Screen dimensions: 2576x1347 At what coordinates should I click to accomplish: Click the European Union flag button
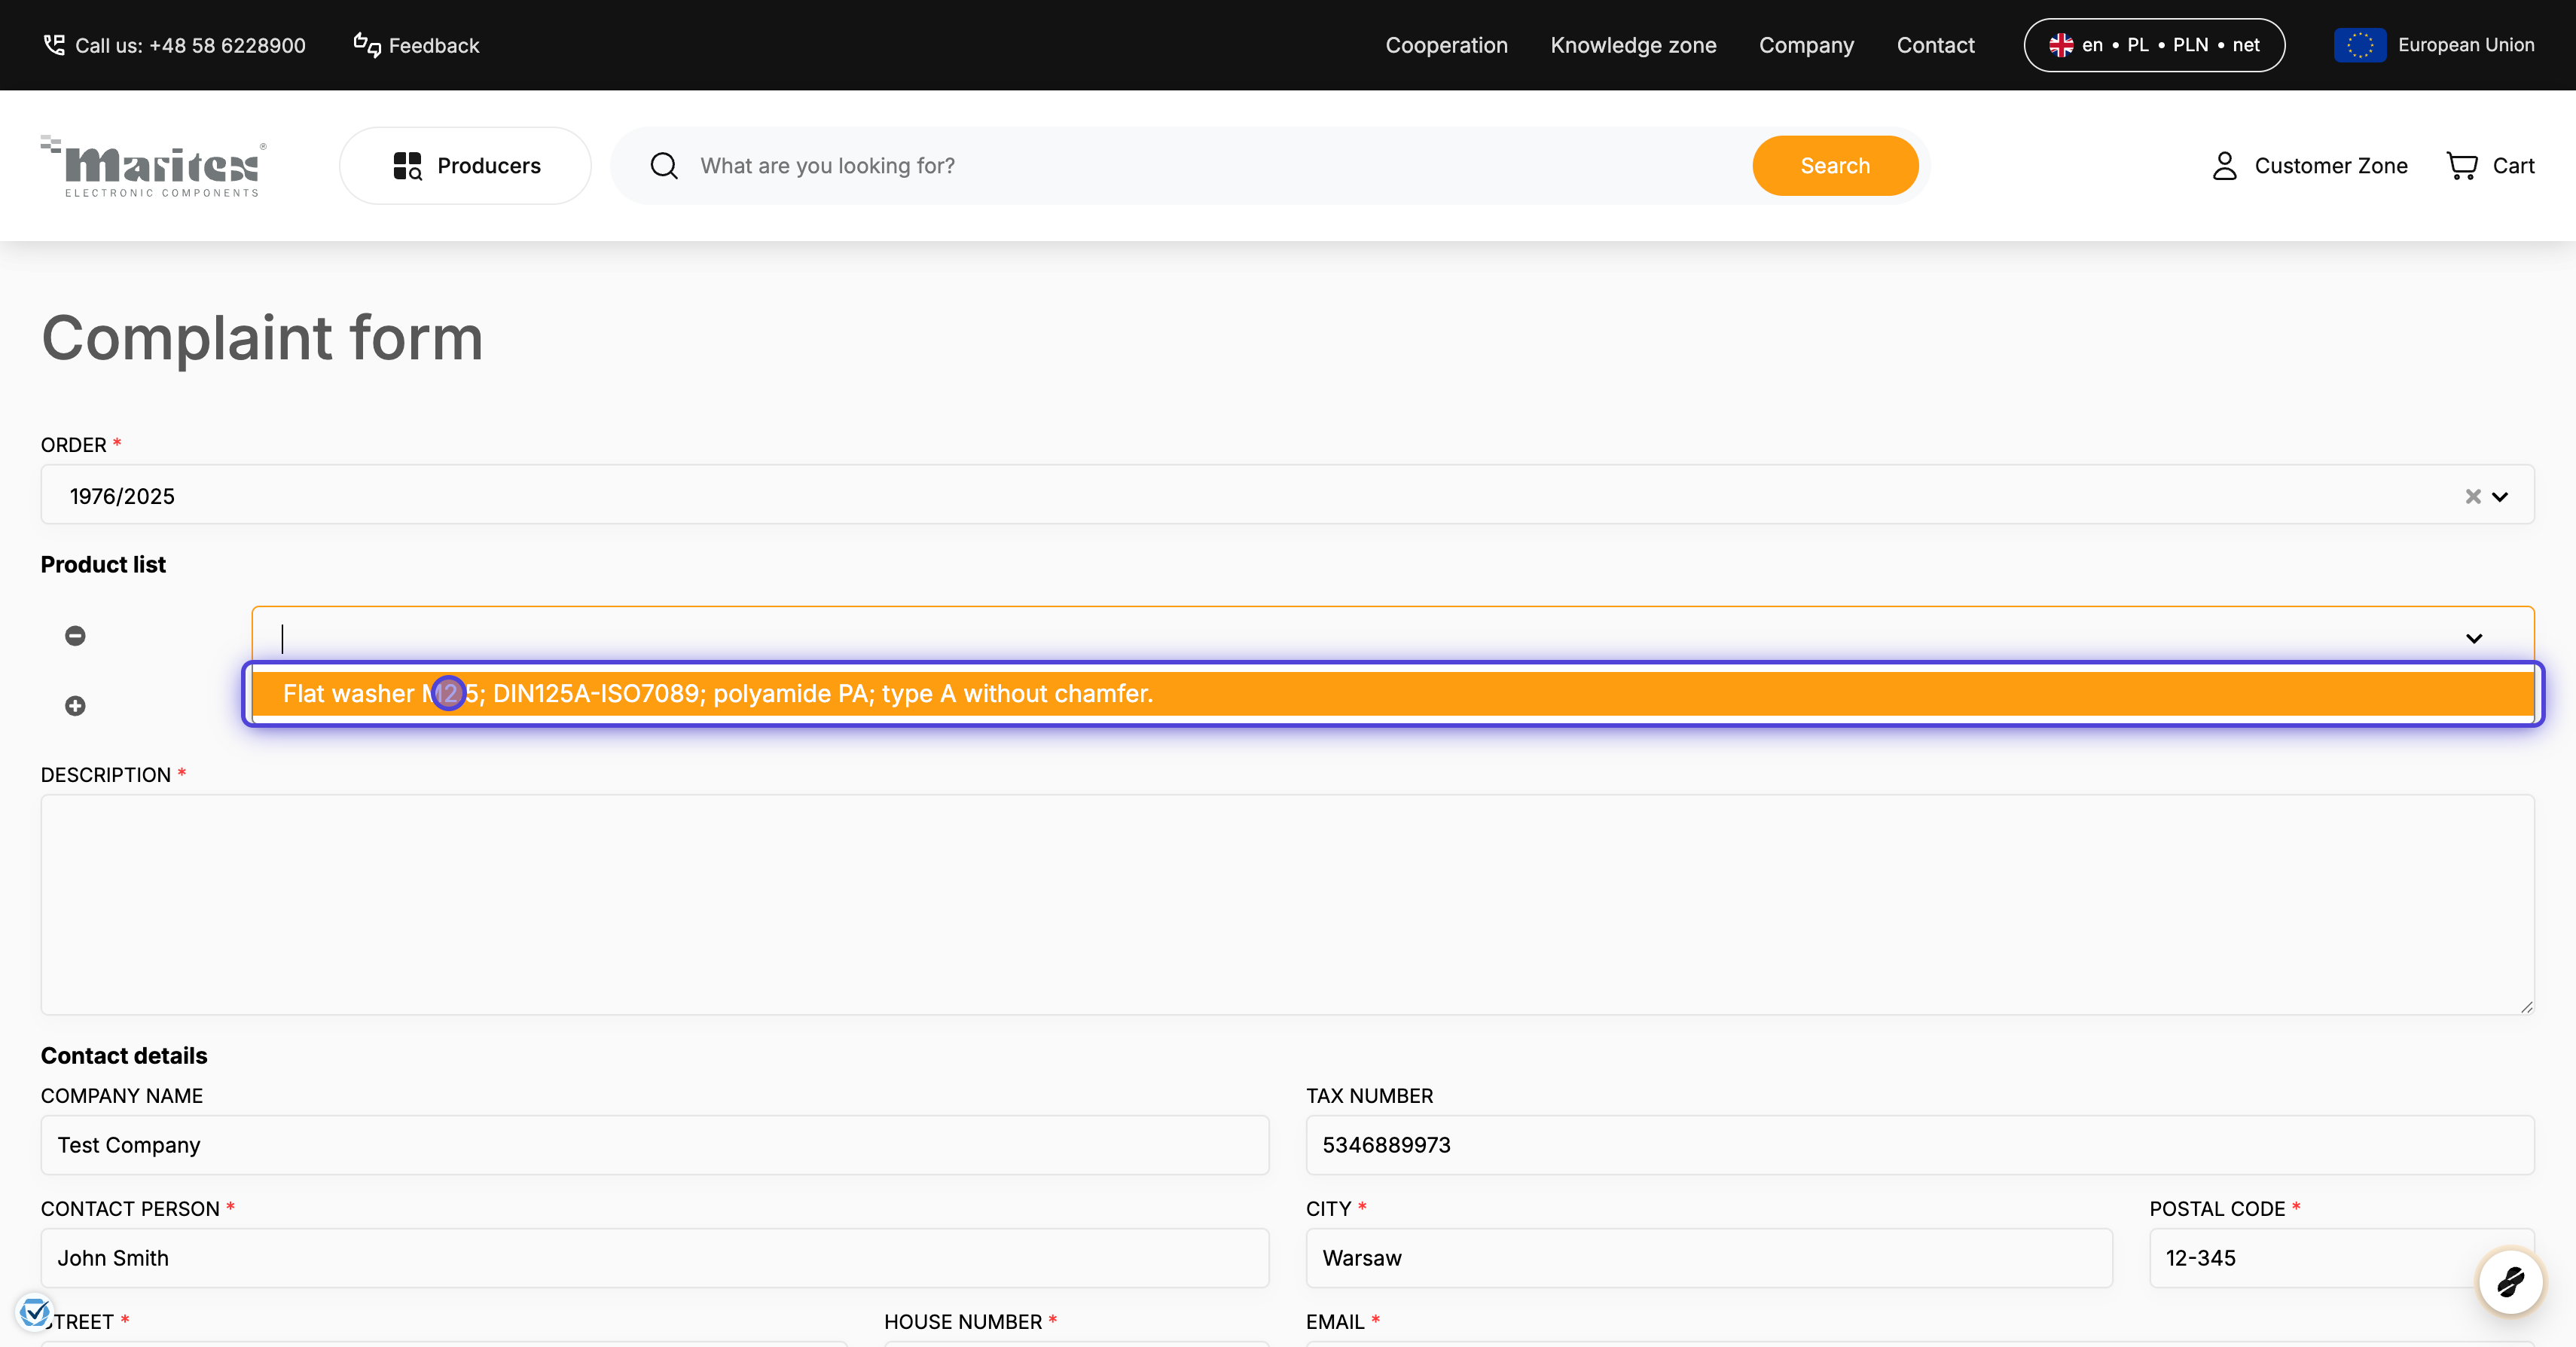point(2360,45)
